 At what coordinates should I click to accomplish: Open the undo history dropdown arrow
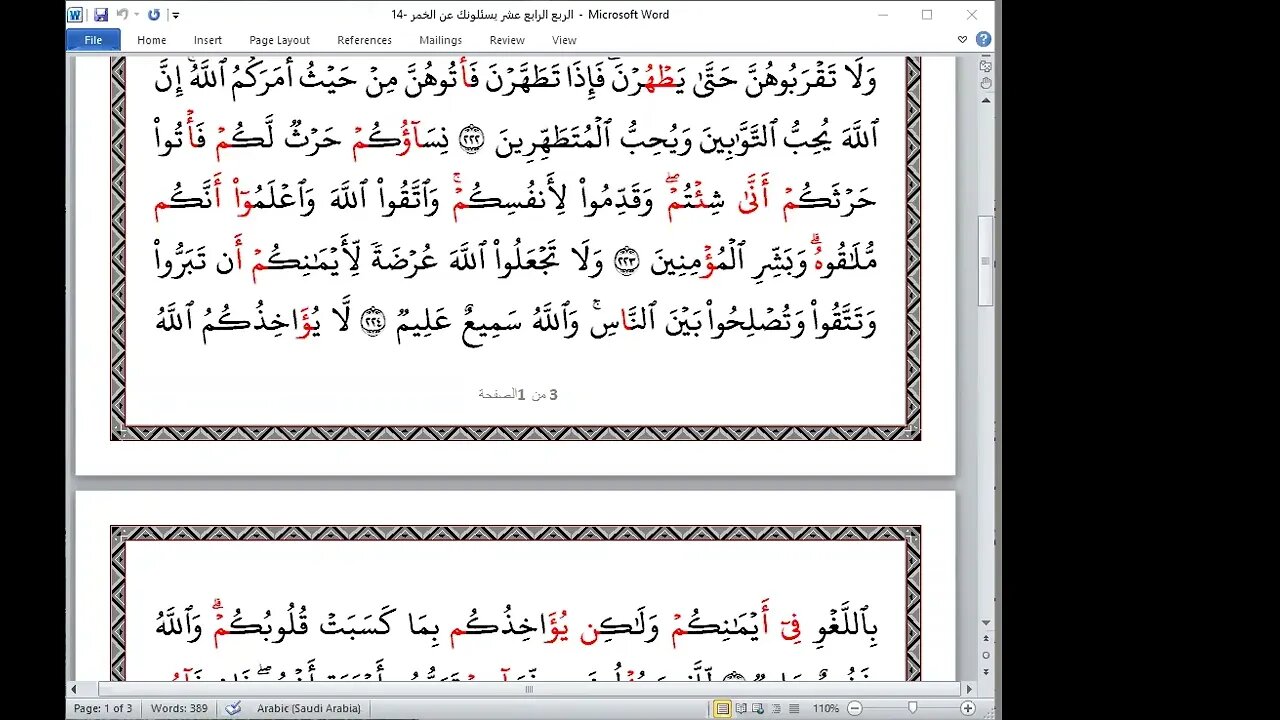(x=136, y=15)
